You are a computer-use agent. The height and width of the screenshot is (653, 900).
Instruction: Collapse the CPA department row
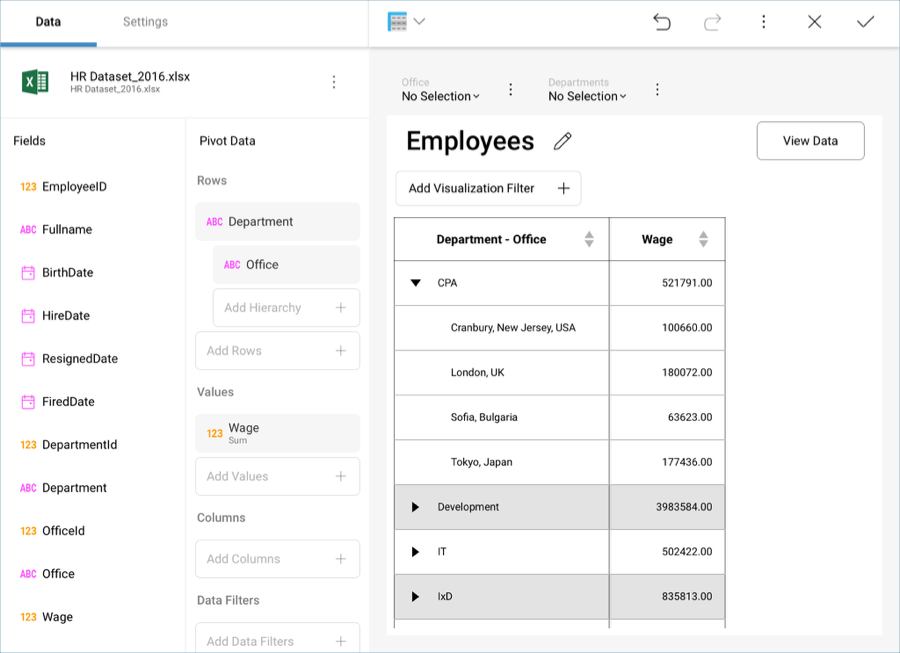point(415,283)
